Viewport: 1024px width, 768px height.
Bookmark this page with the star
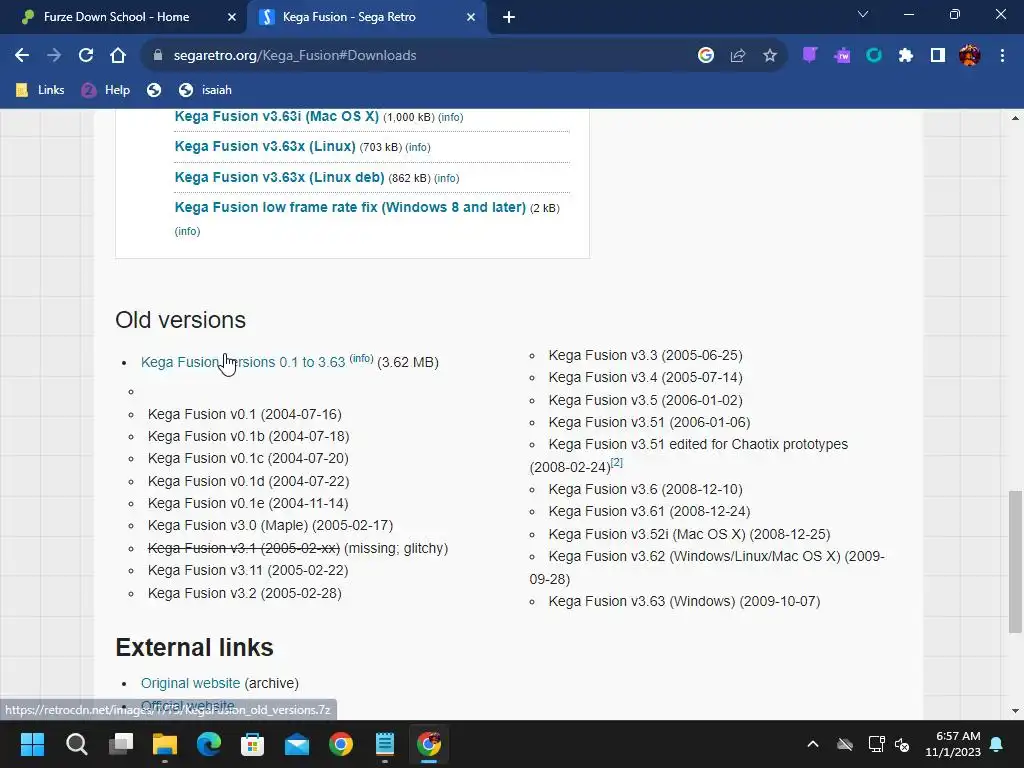coord(770,56)
